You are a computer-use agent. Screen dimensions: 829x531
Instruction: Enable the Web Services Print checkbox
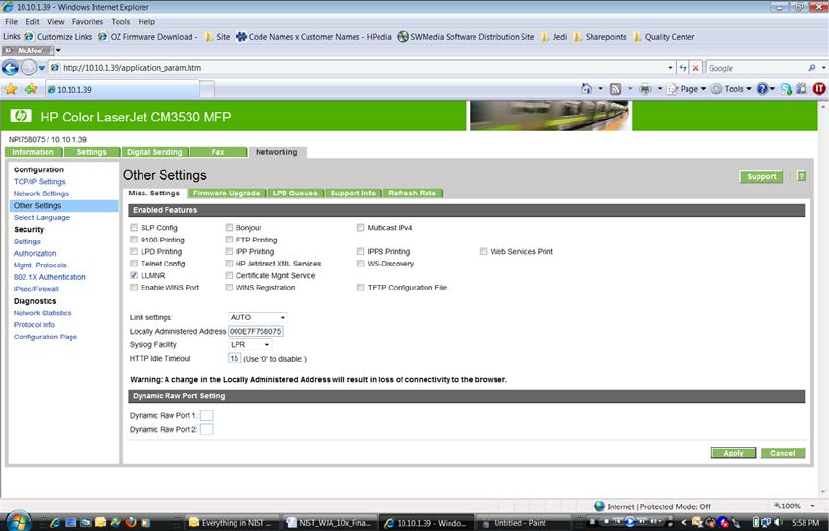click(x=483, y=251)
